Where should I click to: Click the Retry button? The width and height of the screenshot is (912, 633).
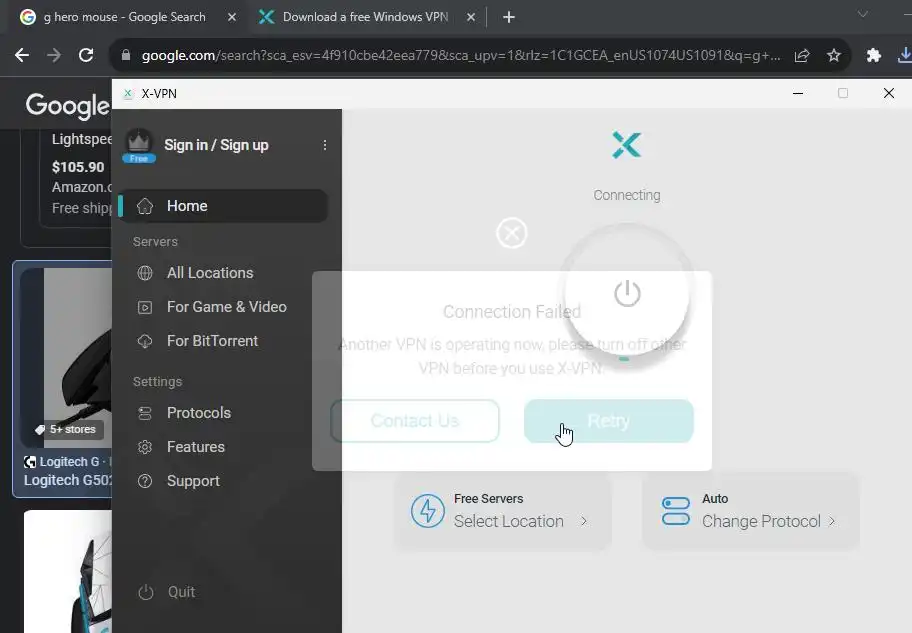608,421
